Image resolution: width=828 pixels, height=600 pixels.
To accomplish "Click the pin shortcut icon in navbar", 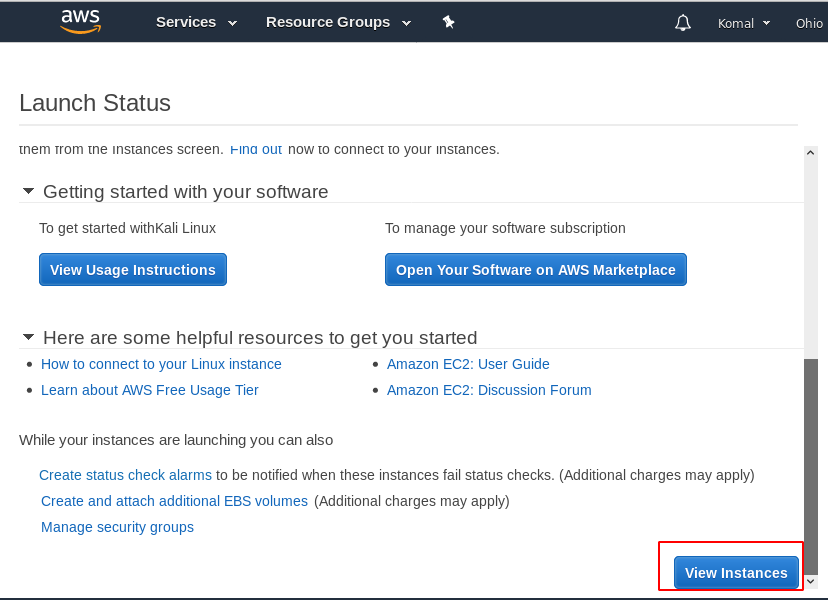I will pyautogui.click(x=449, y=22).
